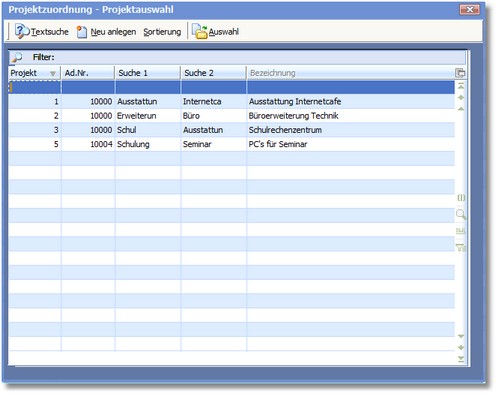Click the Neu anlegen document icon

82,32
